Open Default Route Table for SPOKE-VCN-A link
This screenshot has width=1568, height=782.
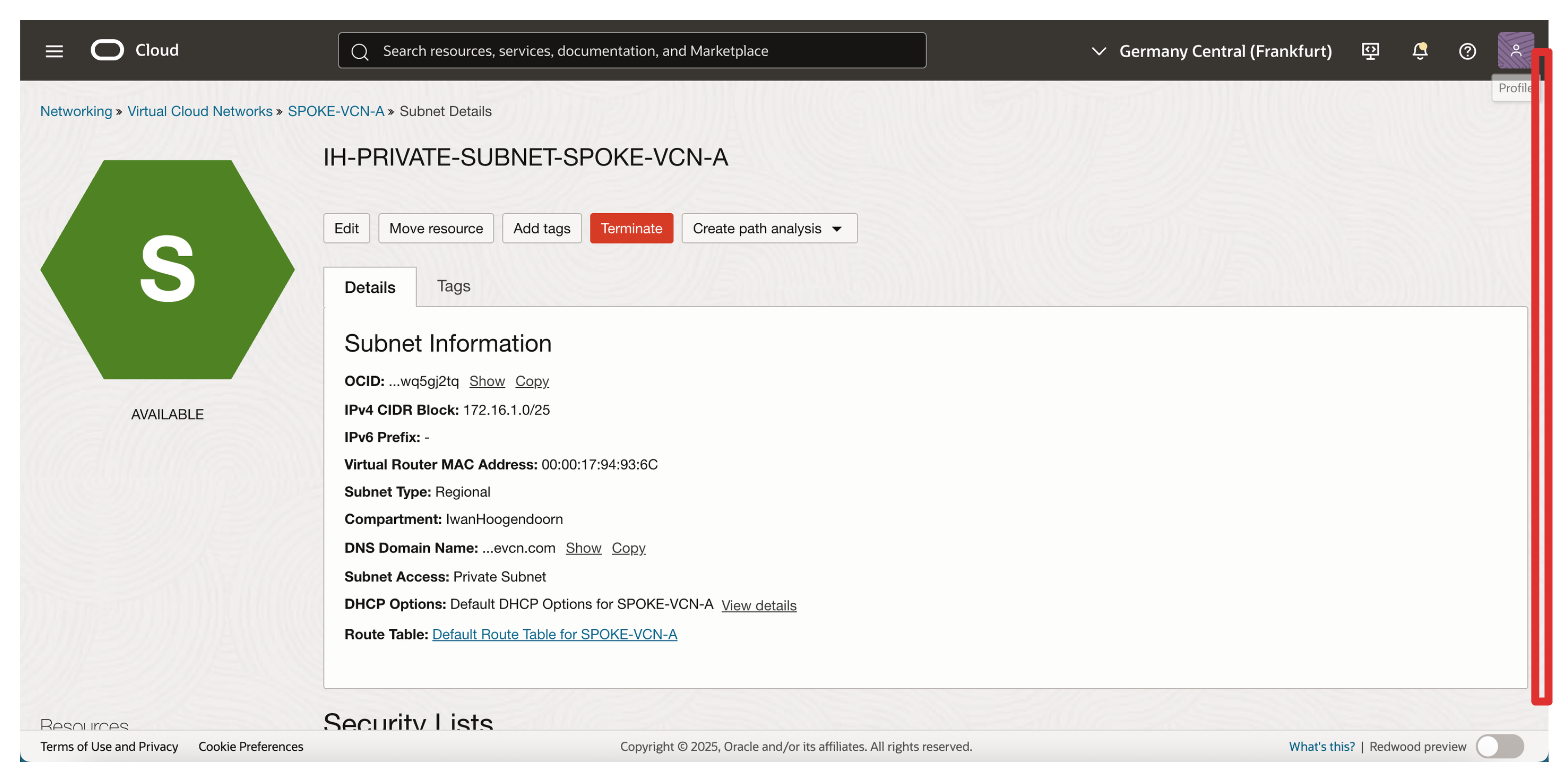click(554, 634)
